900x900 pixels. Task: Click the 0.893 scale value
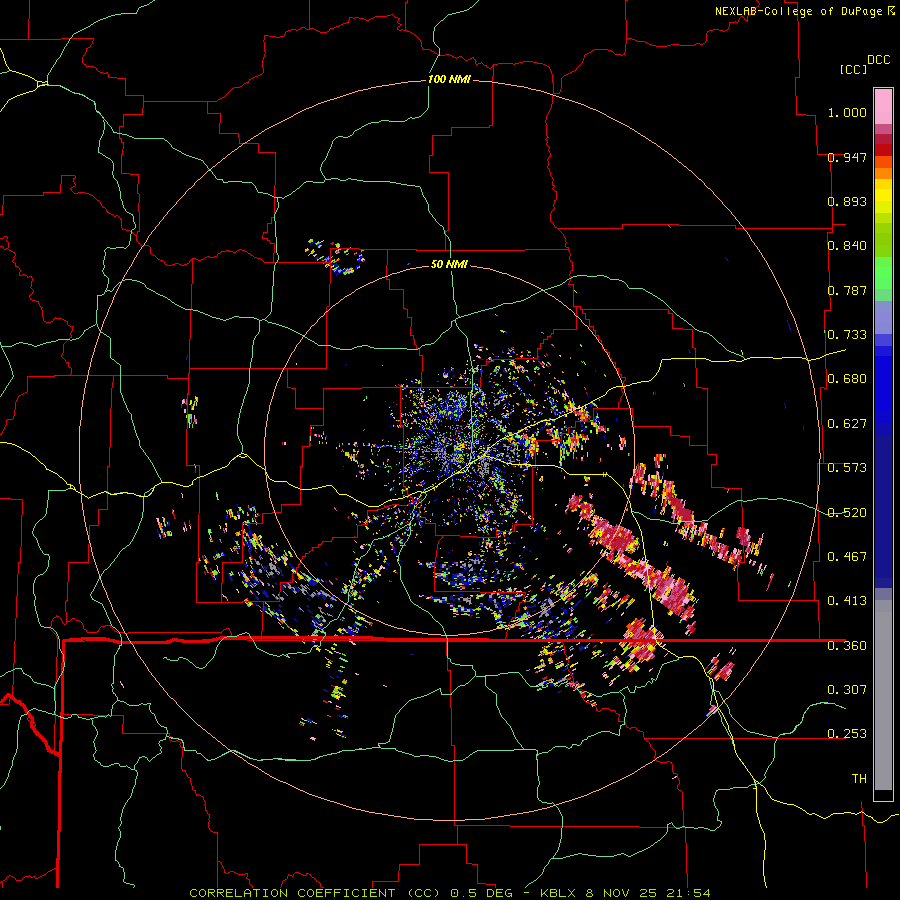[x=847, y=201]
